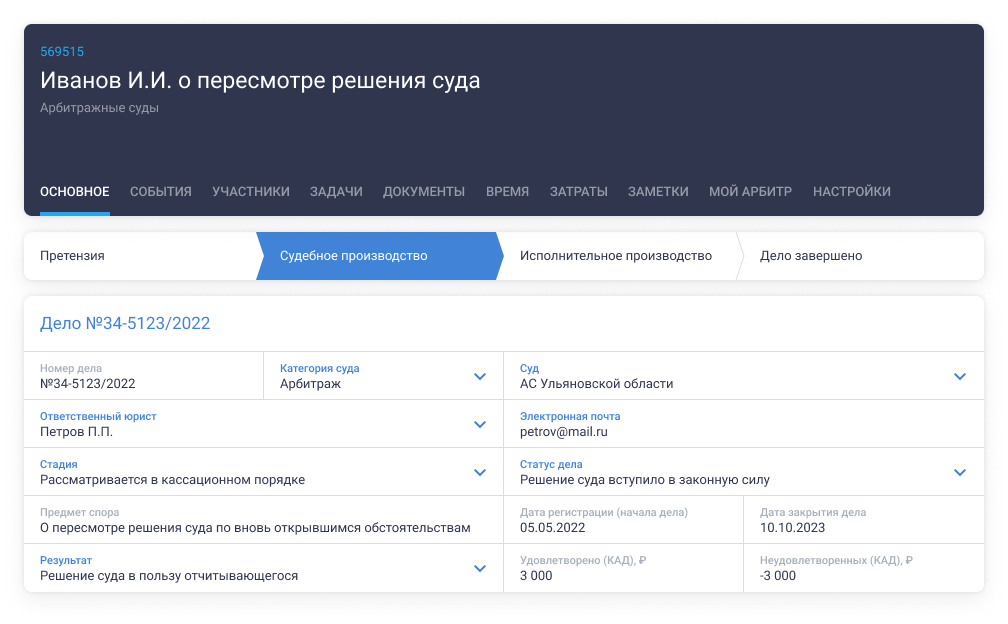Switch to the ОСНОВНОЕ tab
Image resolution: width=1008 pixels, height=624 pixels.
click(75, 192)
